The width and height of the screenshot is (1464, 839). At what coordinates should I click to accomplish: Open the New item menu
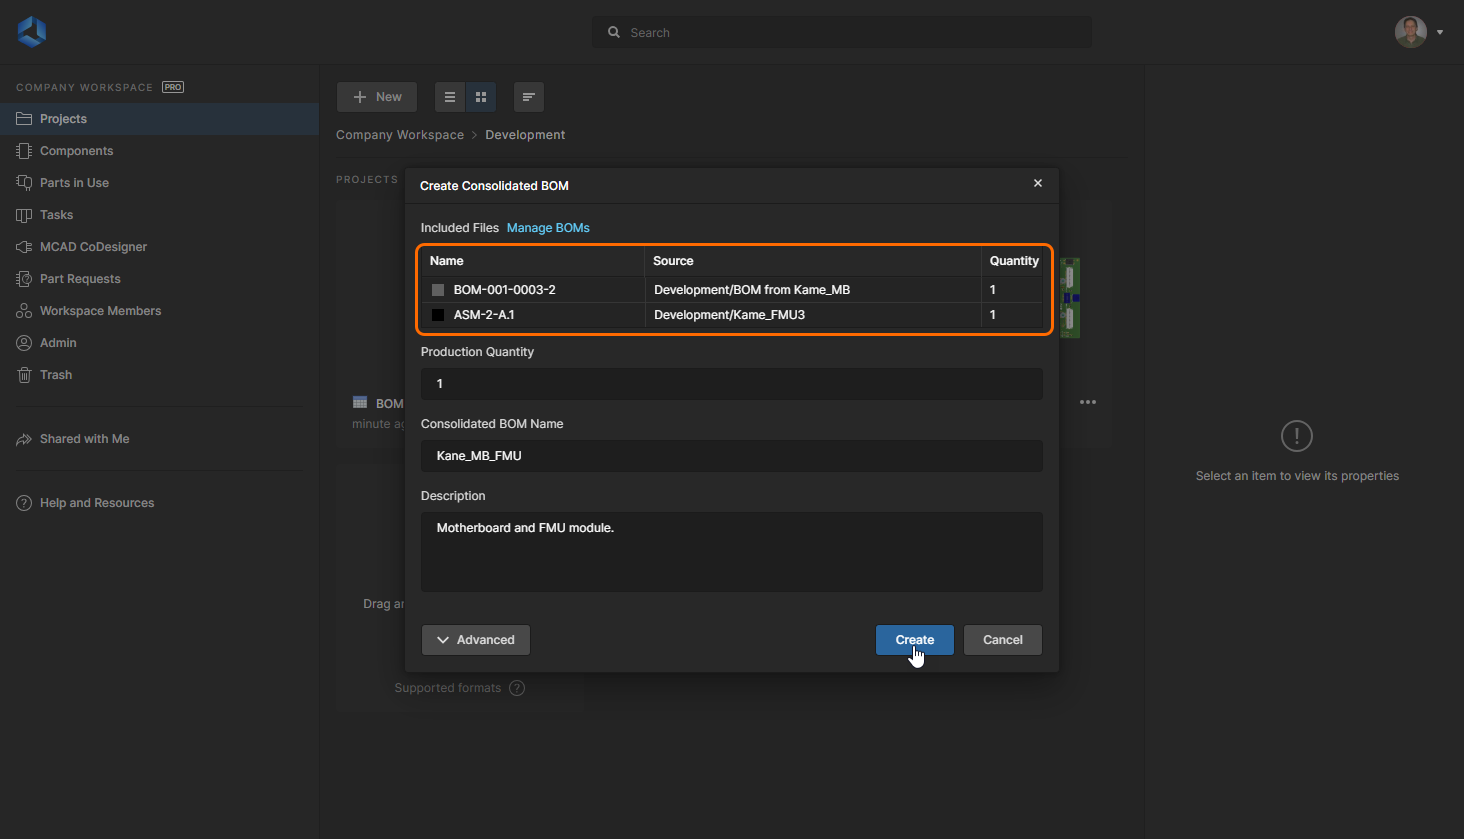point(377,97)
